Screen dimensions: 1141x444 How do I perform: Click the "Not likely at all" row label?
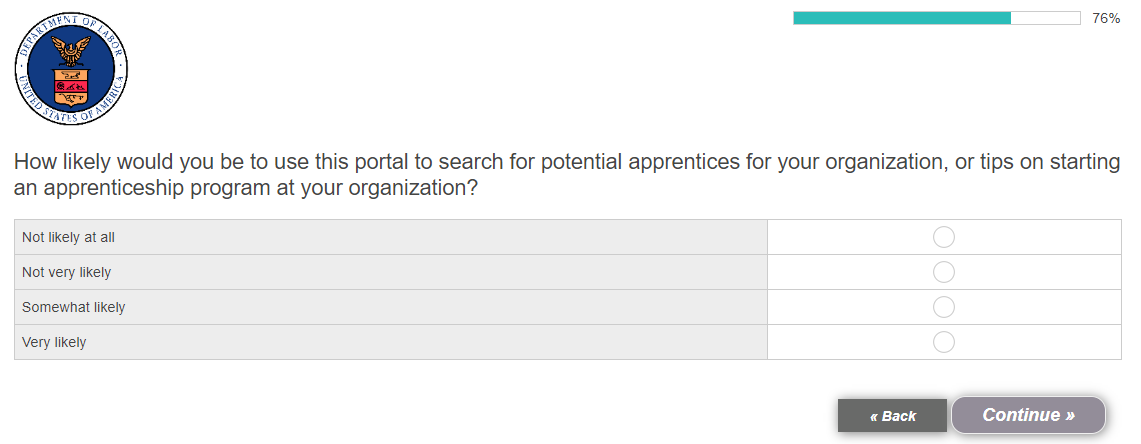click(75, 237)
